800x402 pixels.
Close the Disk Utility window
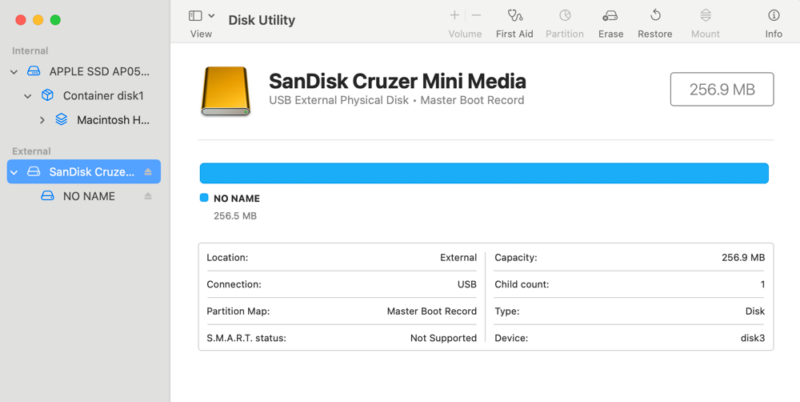pyautogui.click(x=20, y=20)
